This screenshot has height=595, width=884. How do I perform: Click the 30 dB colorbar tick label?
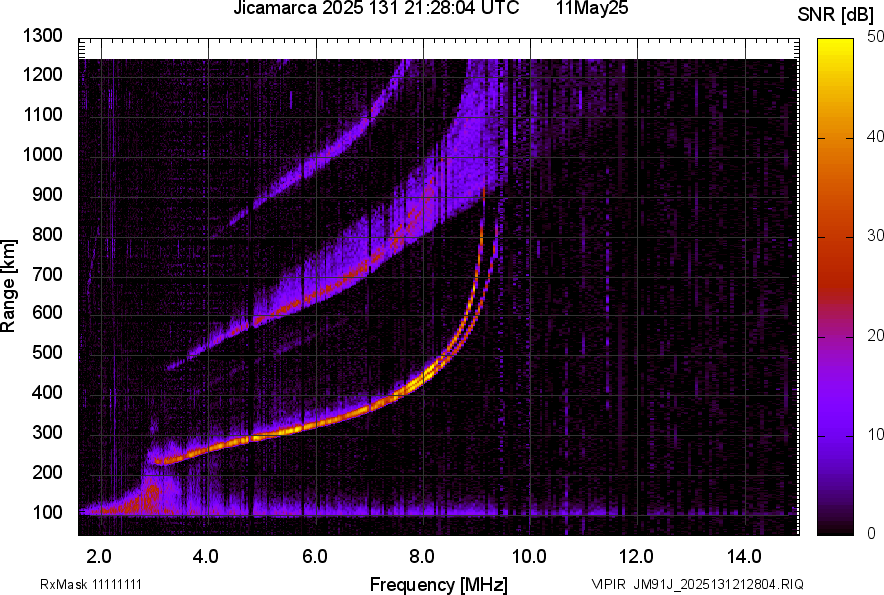pos(875,236)
